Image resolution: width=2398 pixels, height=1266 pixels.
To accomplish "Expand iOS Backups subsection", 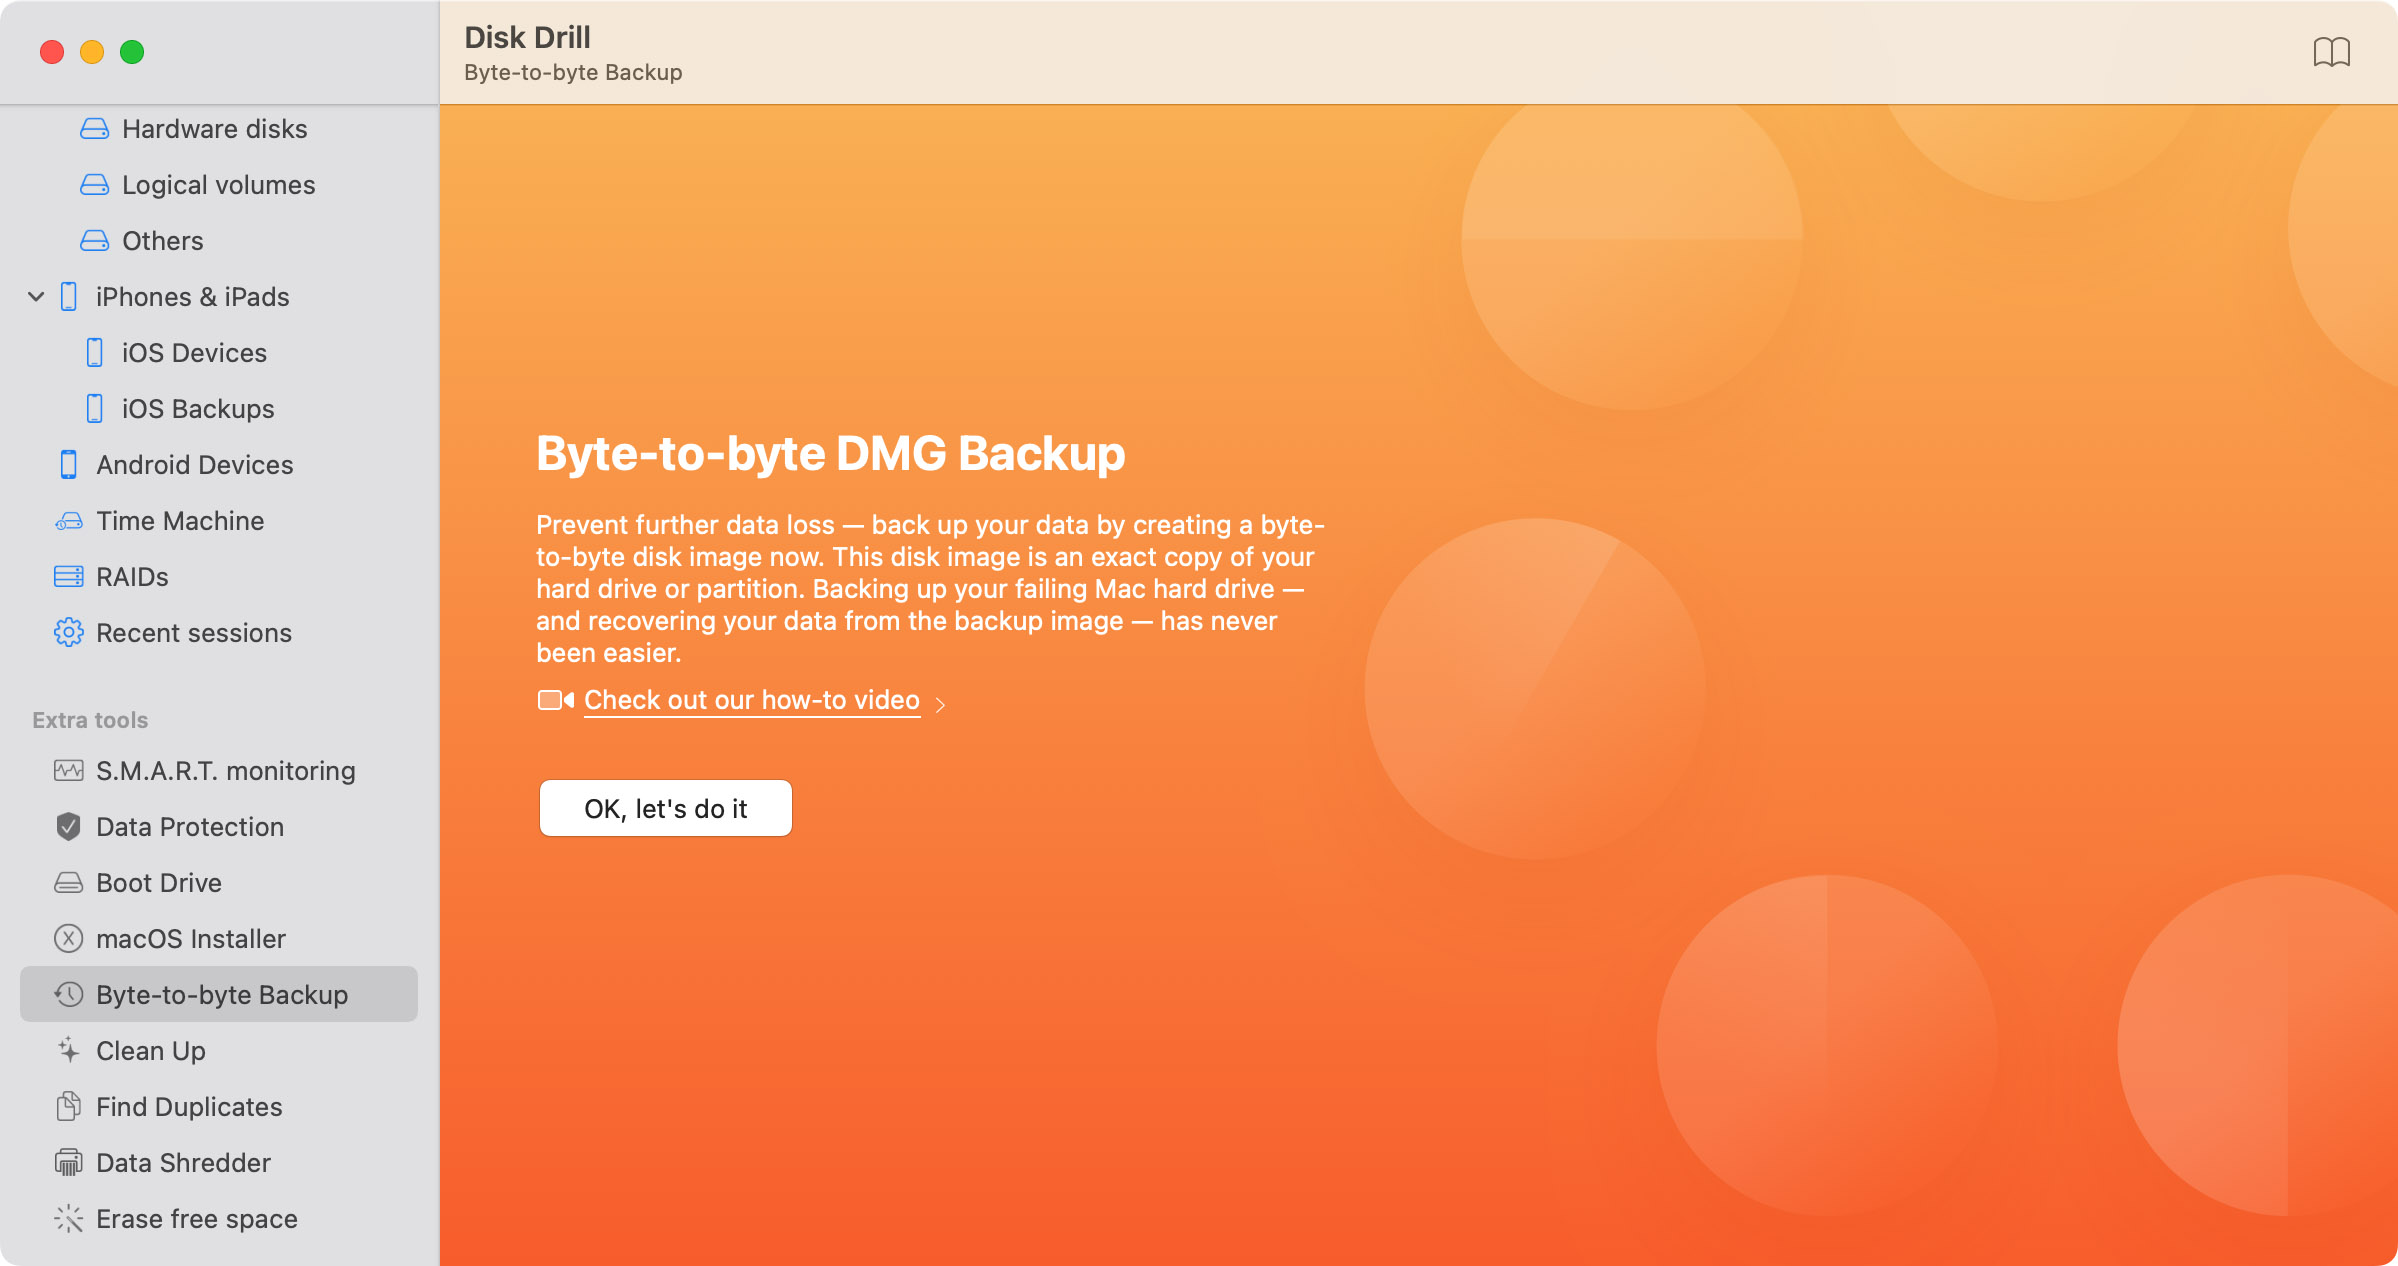I will 198,409.
